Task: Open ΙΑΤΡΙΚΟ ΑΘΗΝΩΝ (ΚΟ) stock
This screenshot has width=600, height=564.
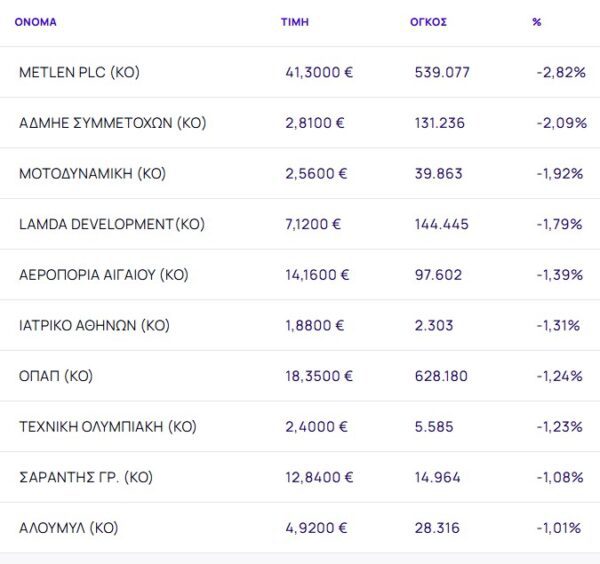Action: pyautogui.click(x=94, y=325)
